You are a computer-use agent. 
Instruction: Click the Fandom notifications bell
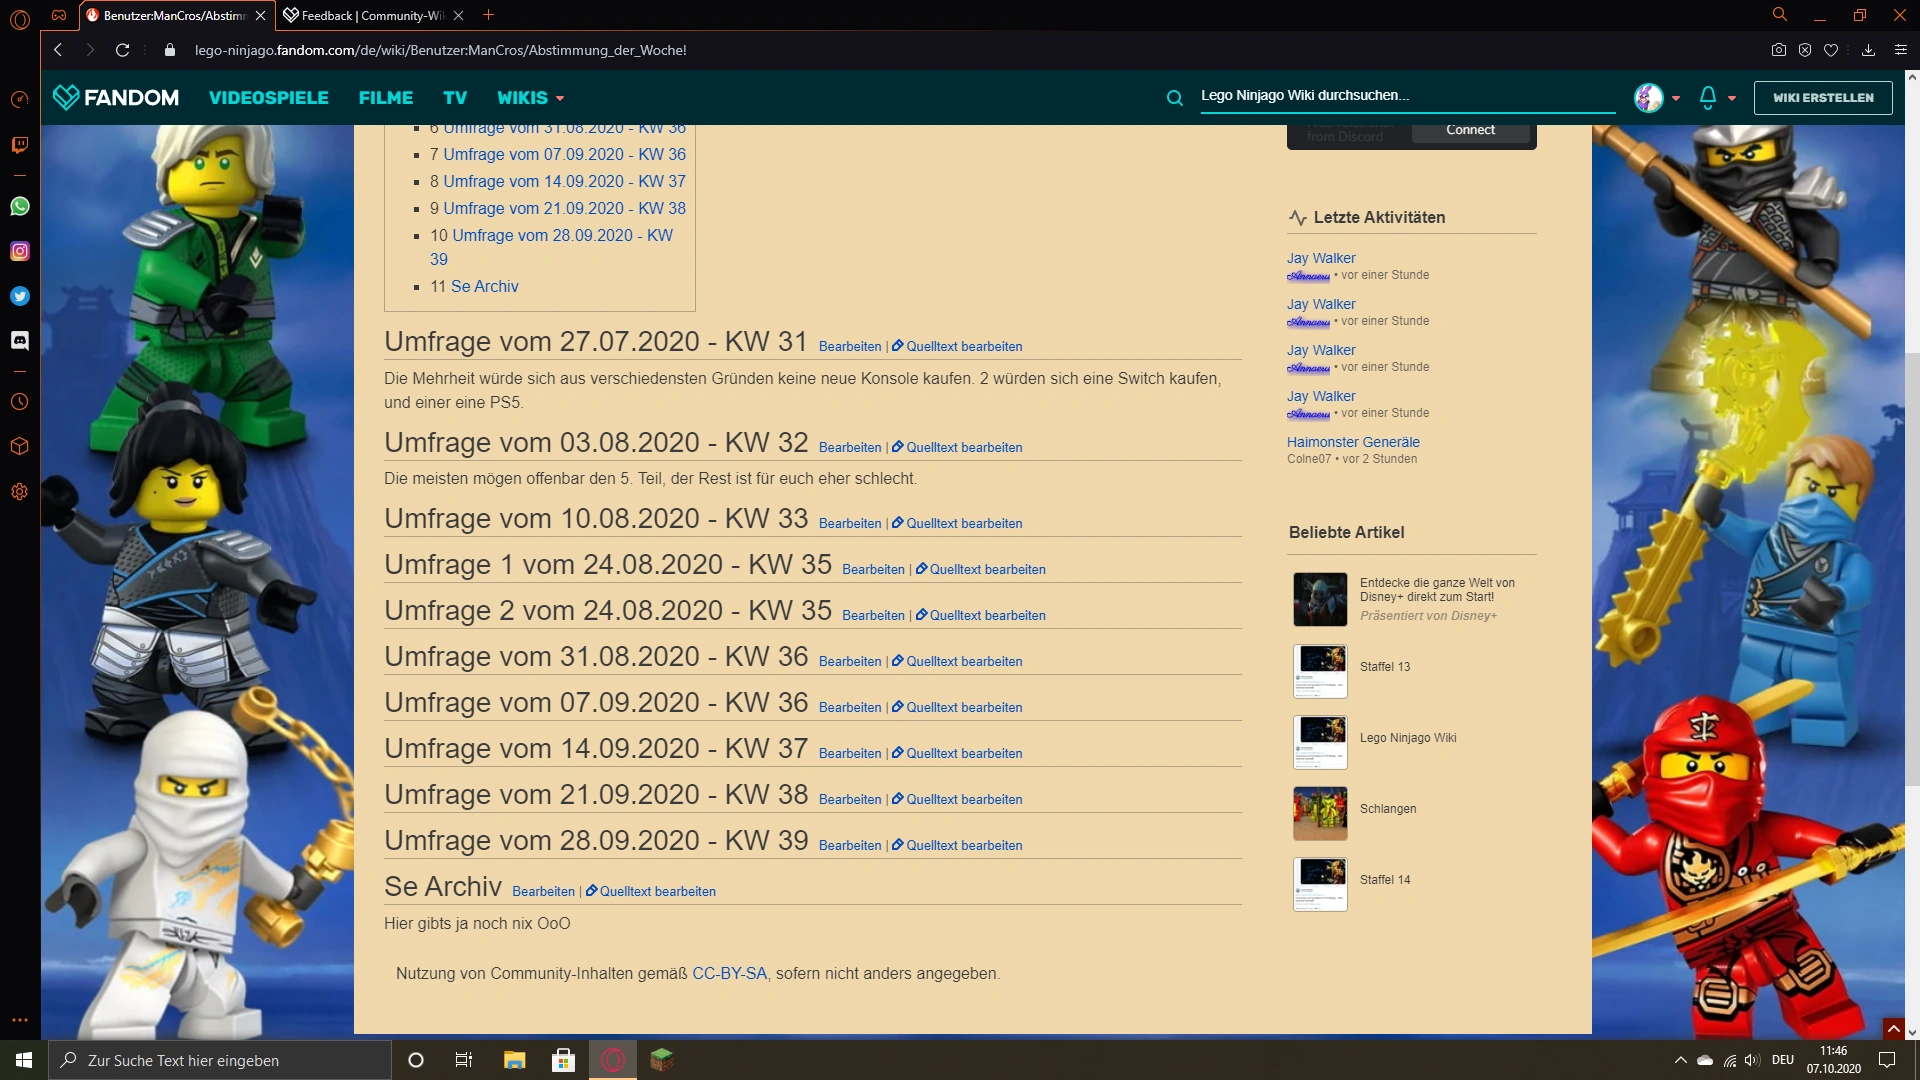[1708, 97]
